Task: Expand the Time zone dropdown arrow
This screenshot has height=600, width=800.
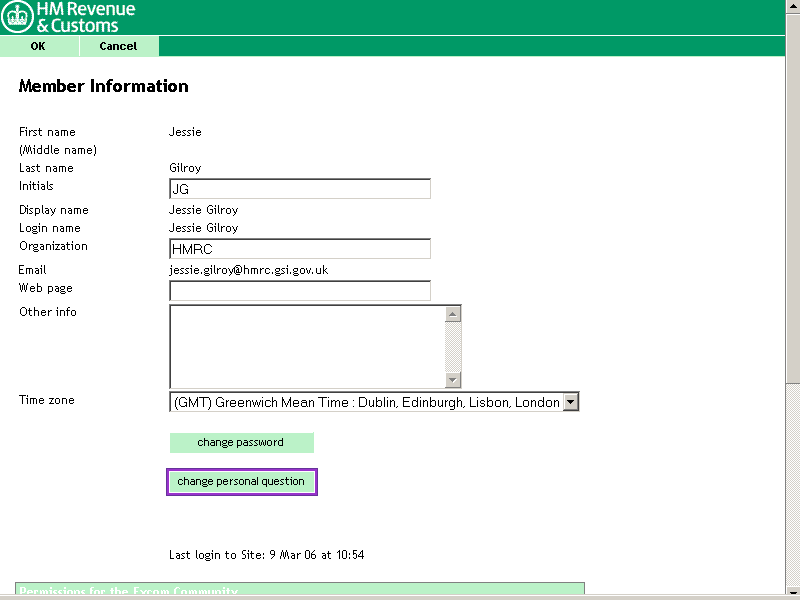Action: (x=571, y=402)
